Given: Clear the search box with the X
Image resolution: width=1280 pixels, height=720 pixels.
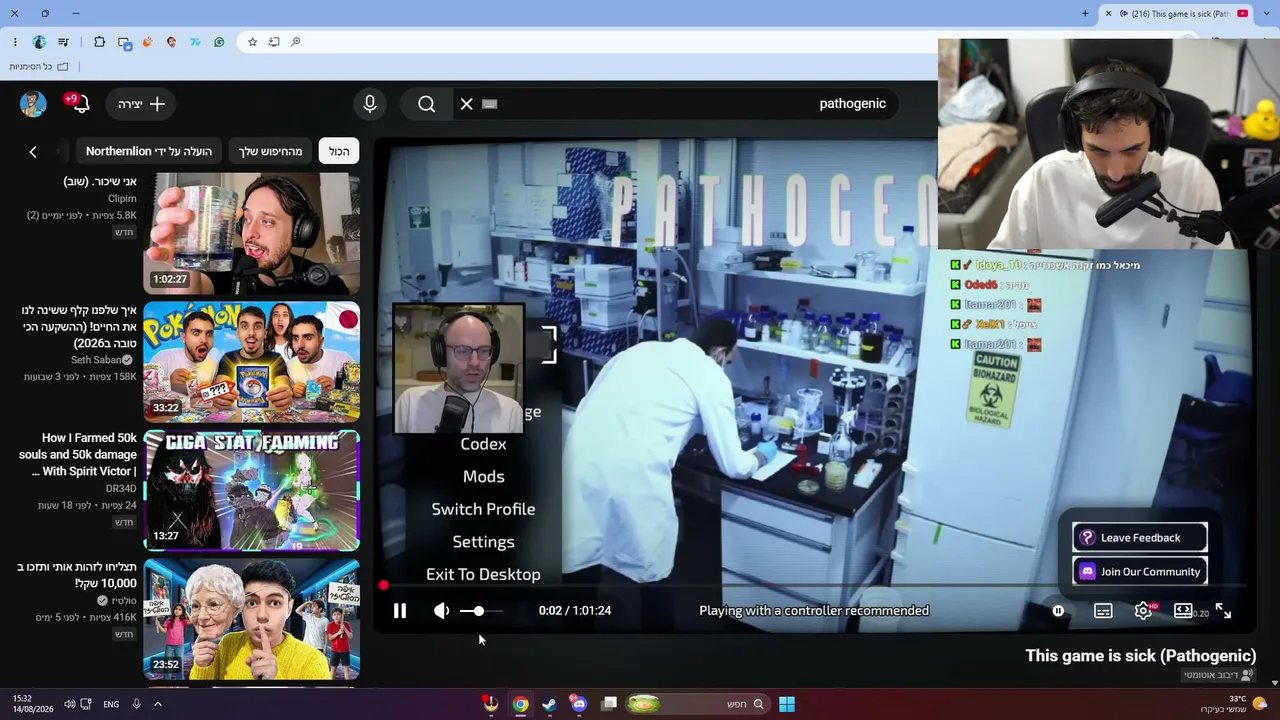Looking at the screenshot, I should click(x=466, y=104).
